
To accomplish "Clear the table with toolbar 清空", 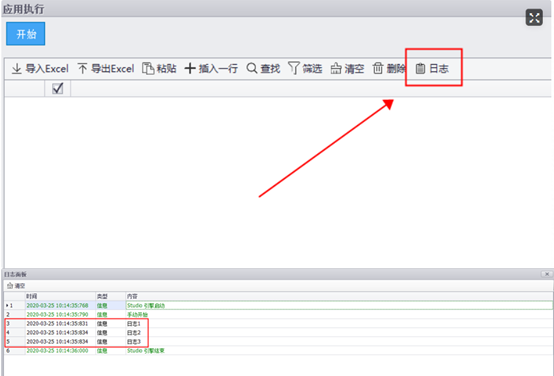I will (347, 68).
